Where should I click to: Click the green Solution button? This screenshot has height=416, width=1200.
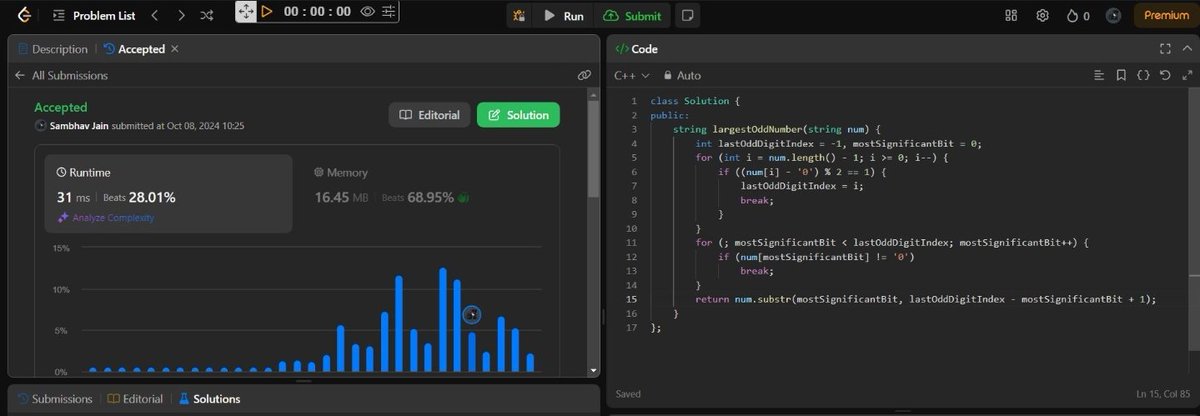518,115
